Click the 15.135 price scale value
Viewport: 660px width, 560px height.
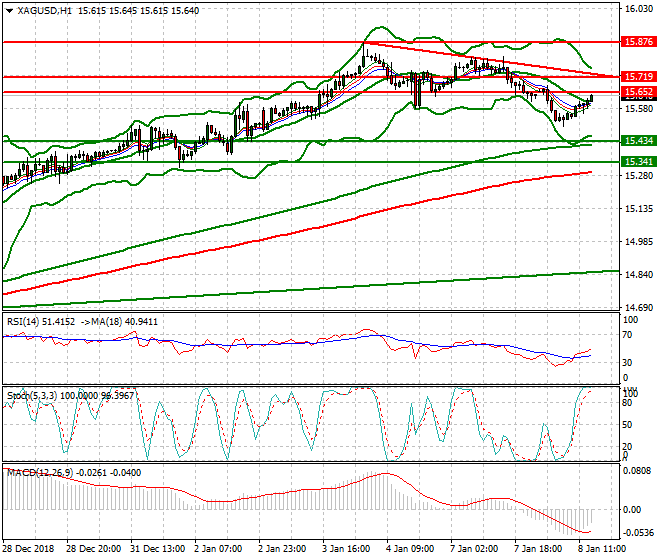639,209
